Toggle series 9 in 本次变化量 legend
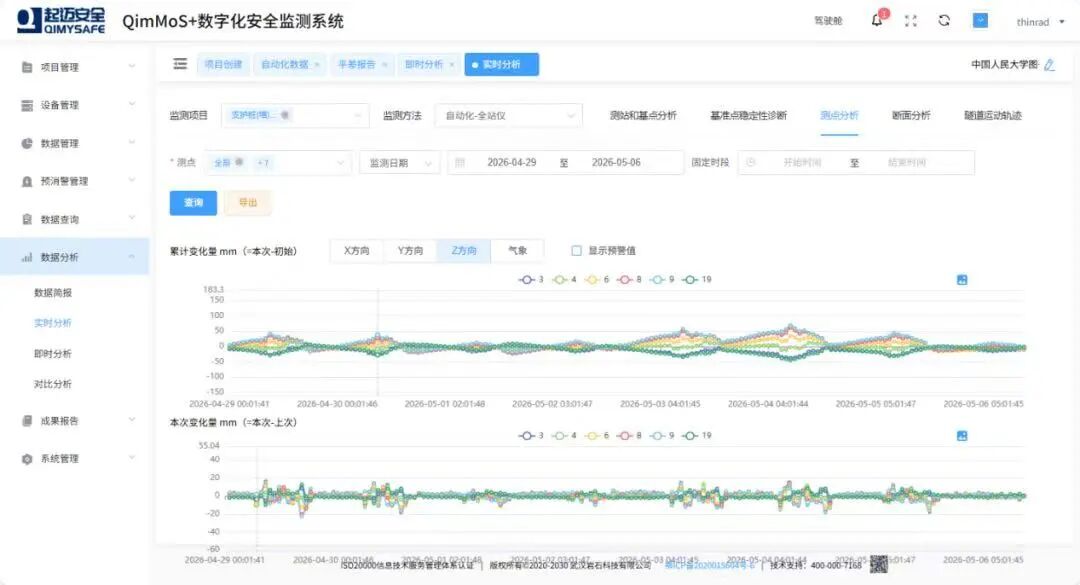This screenshot has height=585, width=1080. [x=662, y=435]
